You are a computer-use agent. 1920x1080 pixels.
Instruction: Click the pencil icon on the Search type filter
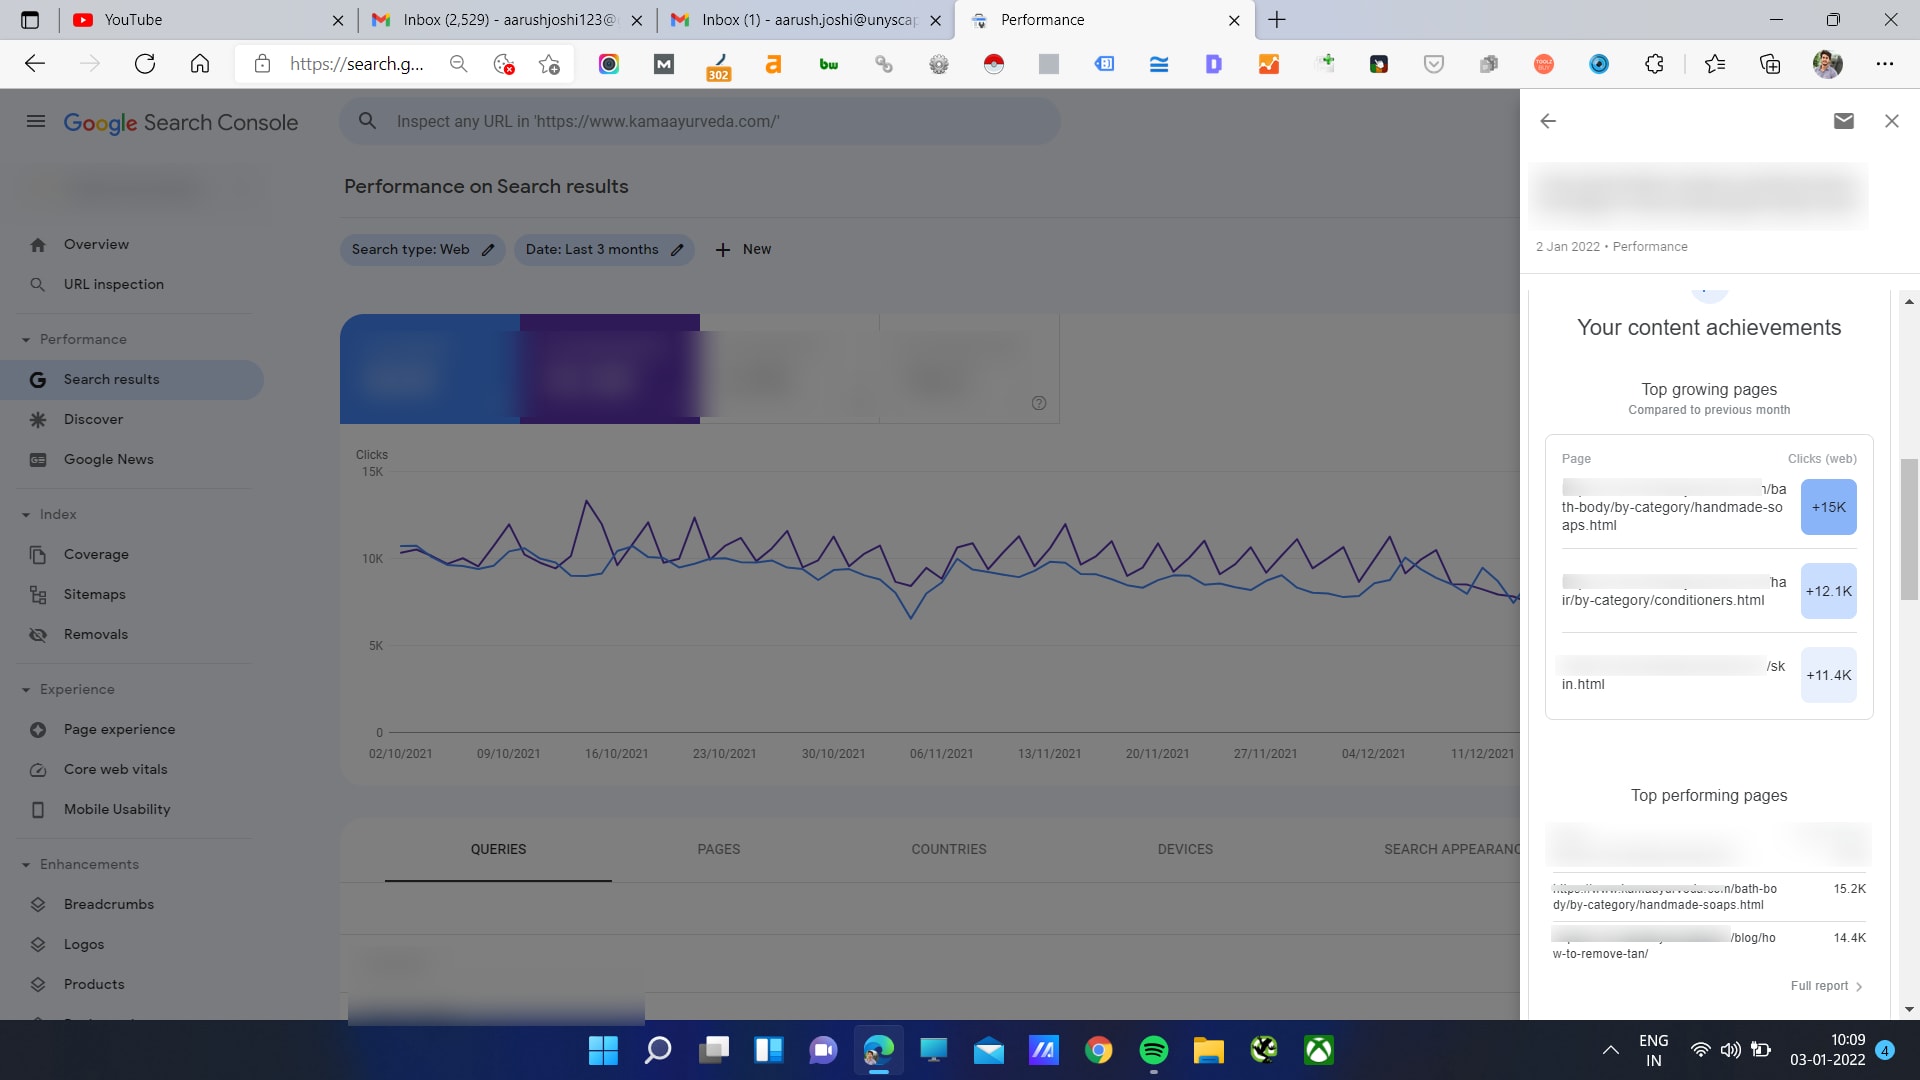pos(488,250)
